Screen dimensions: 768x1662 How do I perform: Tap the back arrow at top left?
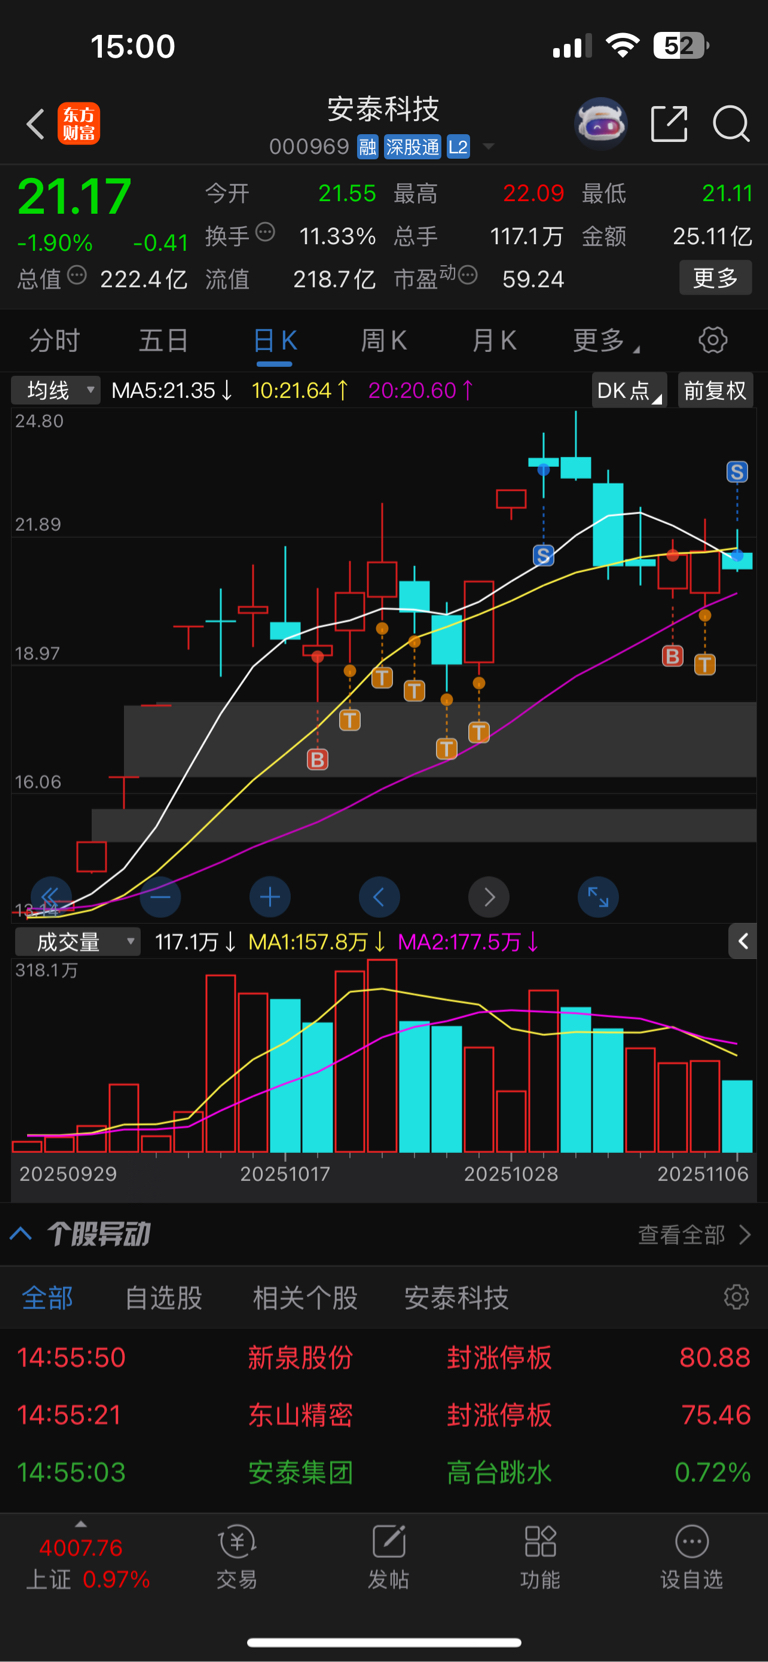tap(35, 124)
